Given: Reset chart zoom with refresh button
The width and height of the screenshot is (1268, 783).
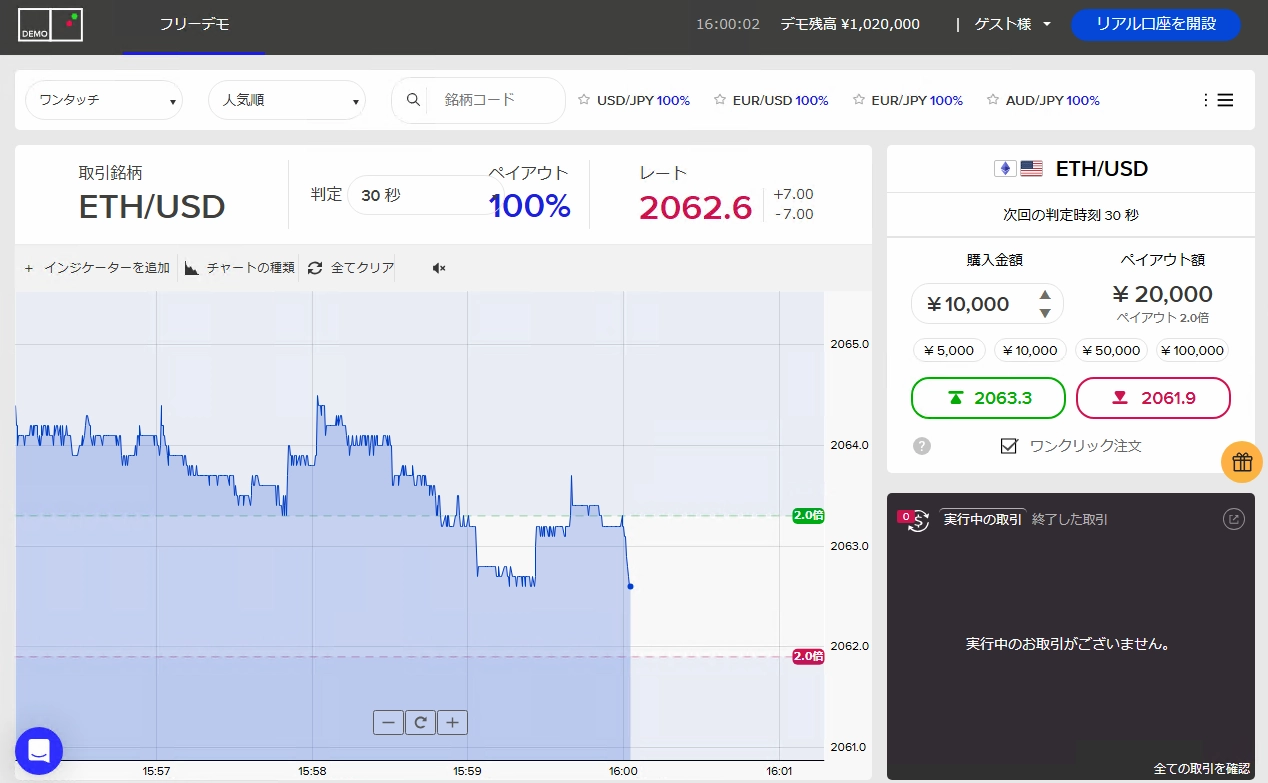Looking at the screenshot, I should [x=420, y=722].
